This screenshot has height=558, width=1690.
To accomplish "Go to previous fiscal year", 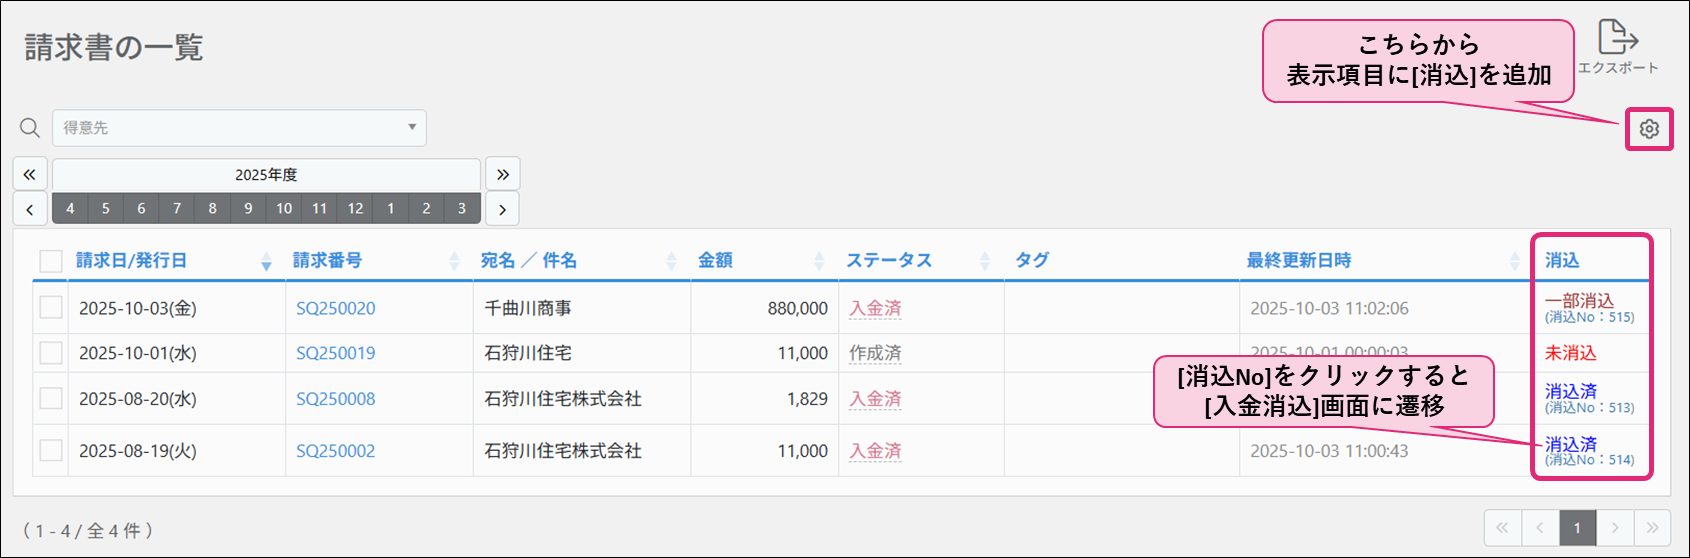I will 30,174.
